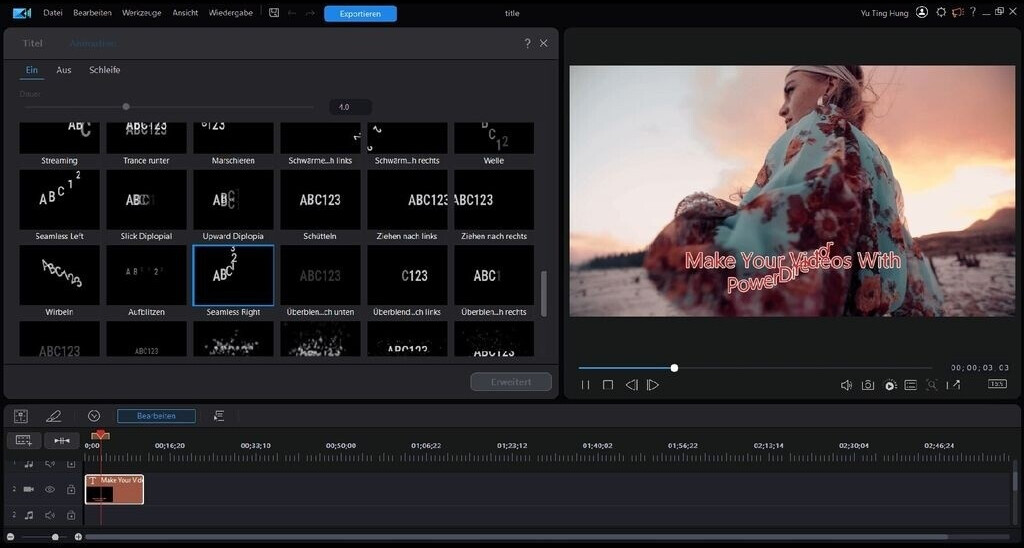The width and height of the screenshot is (1024, 548).
Task: Click the Stop playback button
Action: click(x=607, y=385)
